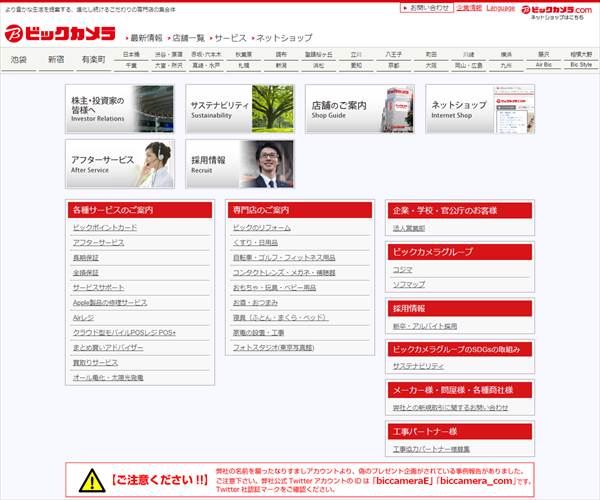Image resolution: width=600 pixels, height=500 pixels.
Task: Select the 立川 store tab
Action: pyautogui.click(x=356, y=54)
